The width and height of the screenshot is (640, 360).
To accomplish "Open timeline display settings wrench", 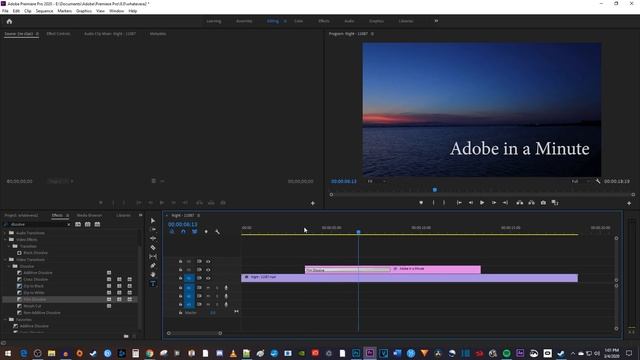I will coord(218,232).
